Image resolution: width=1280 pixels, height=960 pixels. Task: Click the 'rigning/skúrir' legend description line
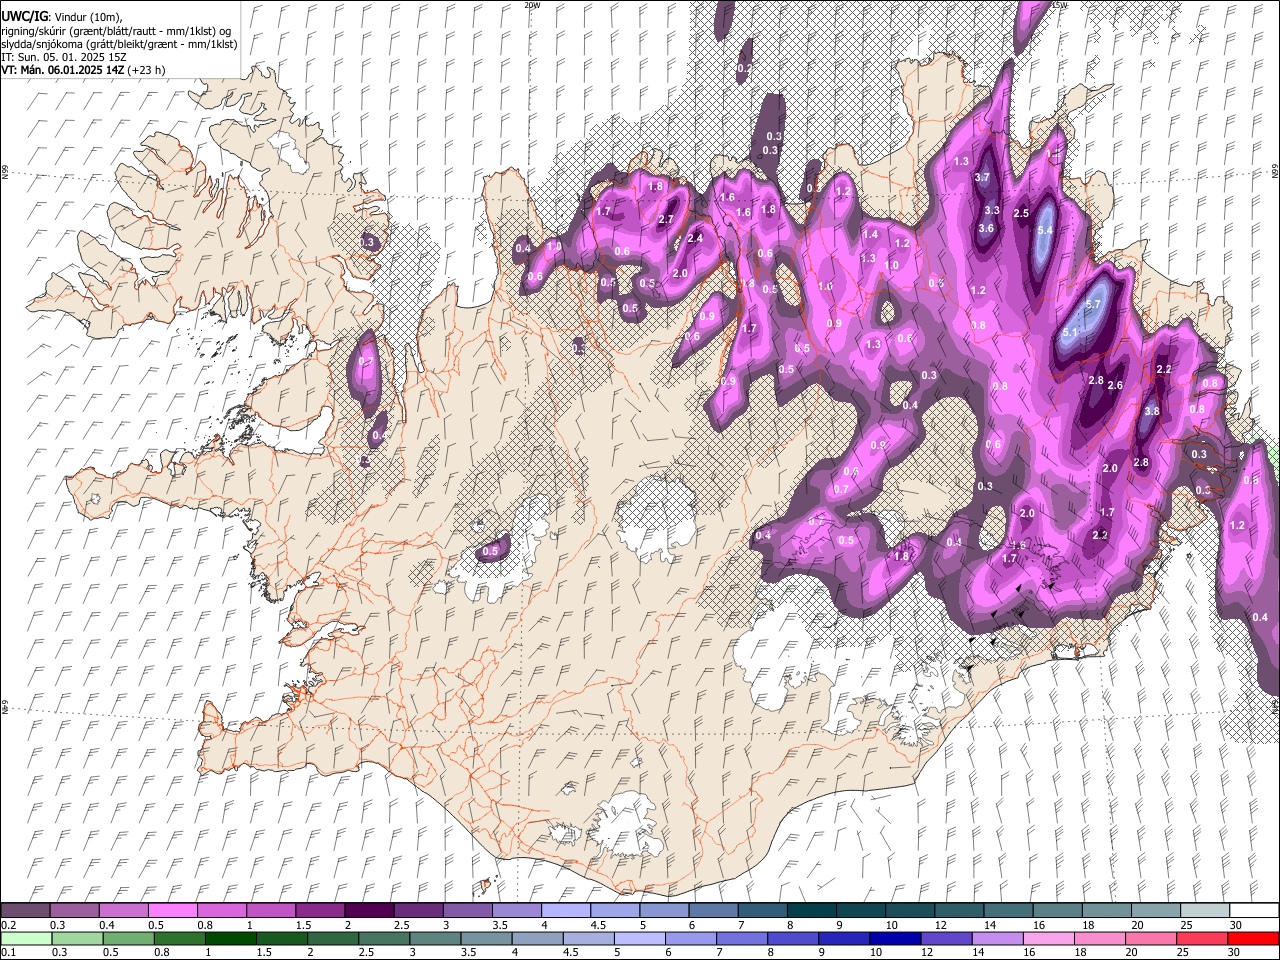(x=117, y=31)
